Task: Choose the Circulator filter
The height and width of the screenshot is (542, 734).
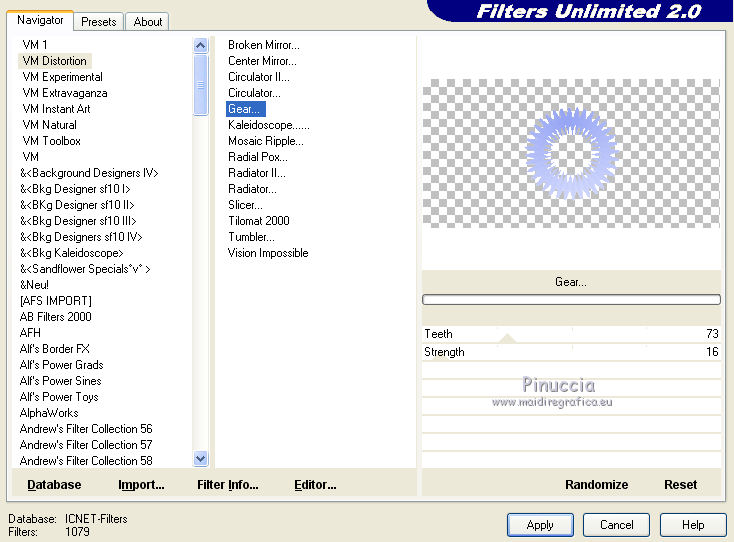Action: 254,93
